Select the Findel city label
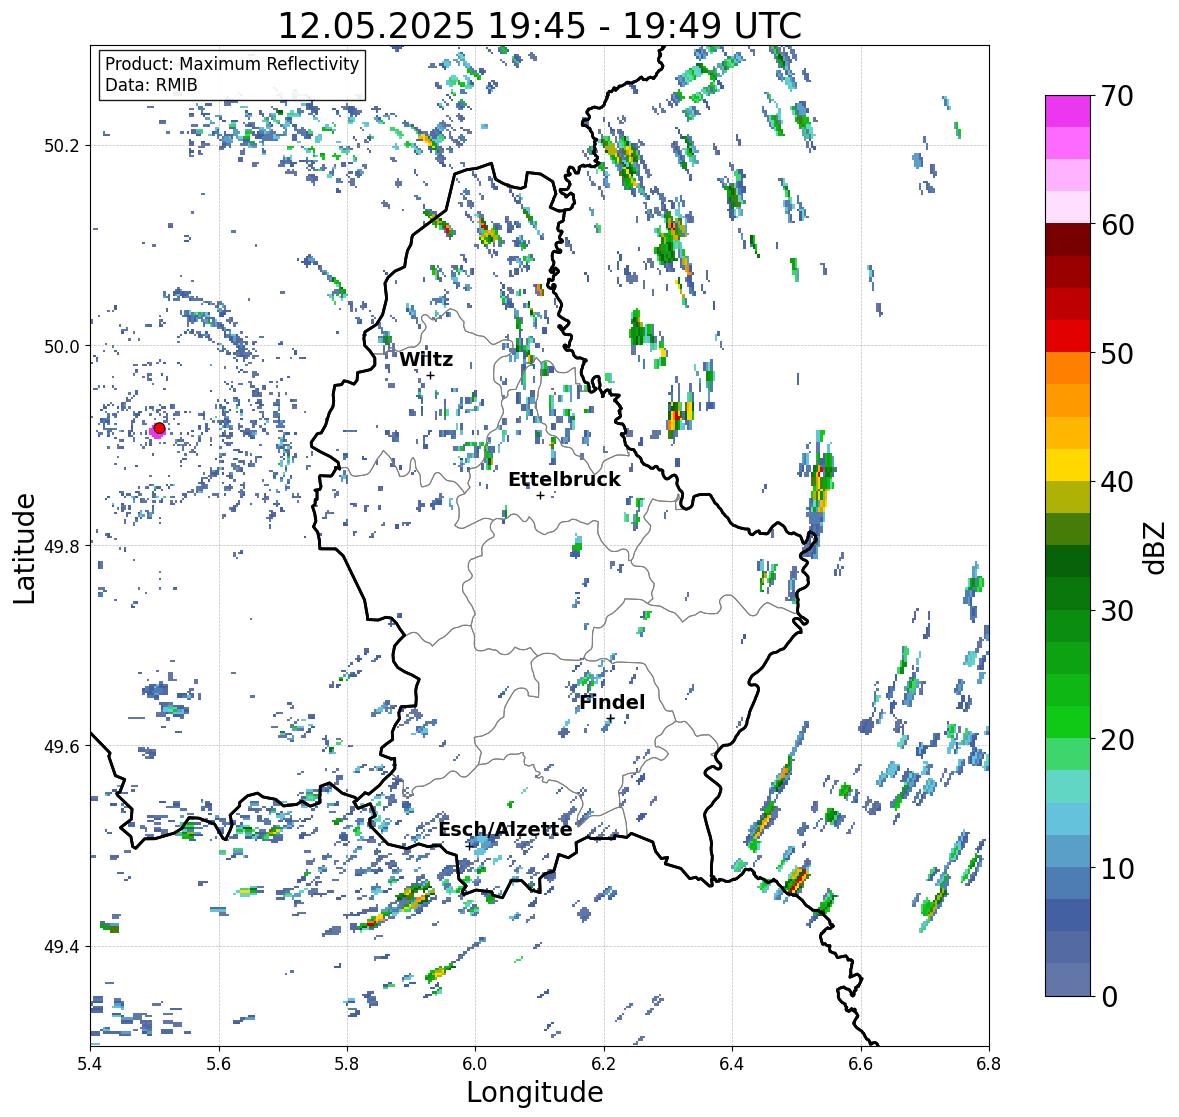The width and height of the screenshot is (1179, 1117). [612, 702]
